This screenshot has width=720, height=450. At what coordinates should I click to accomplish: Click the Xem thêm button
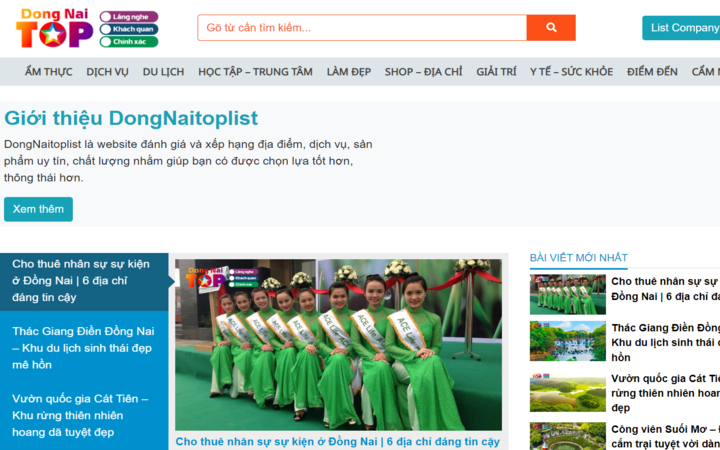[39, 209]
